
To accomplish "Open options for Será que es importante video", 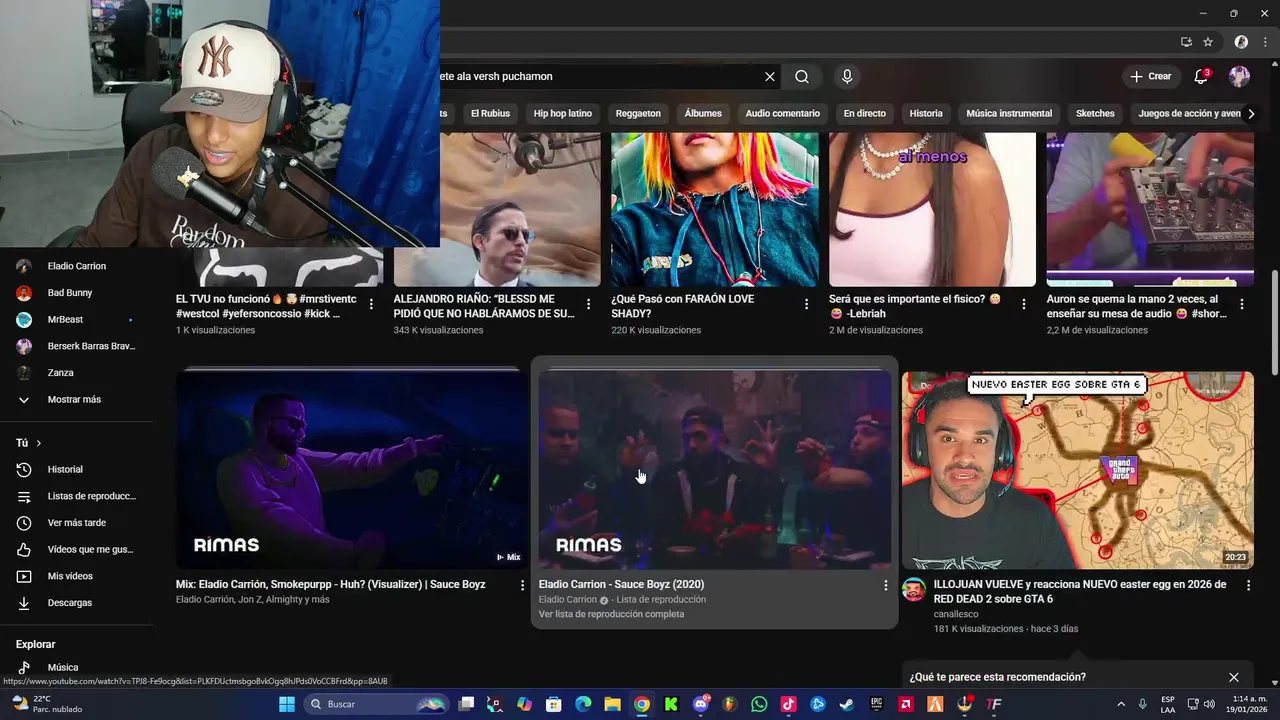I will coord(1024,304).
